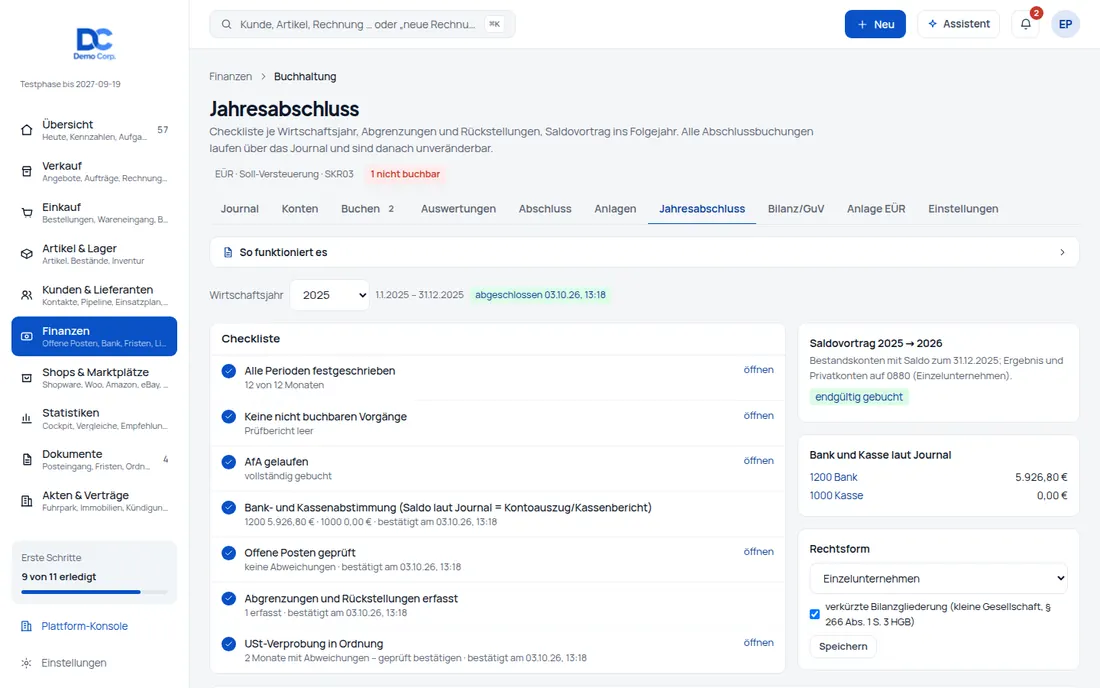Click the search magnifier icon
Screen dimensions: 1100x688
227,24
